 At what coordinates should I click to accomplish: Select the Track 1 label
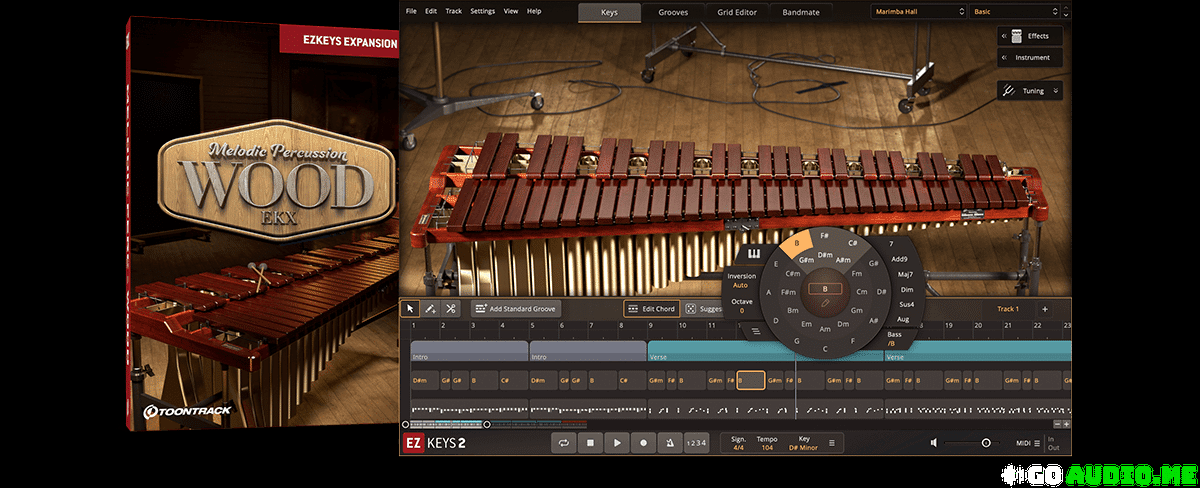(x=1008, y=309)
